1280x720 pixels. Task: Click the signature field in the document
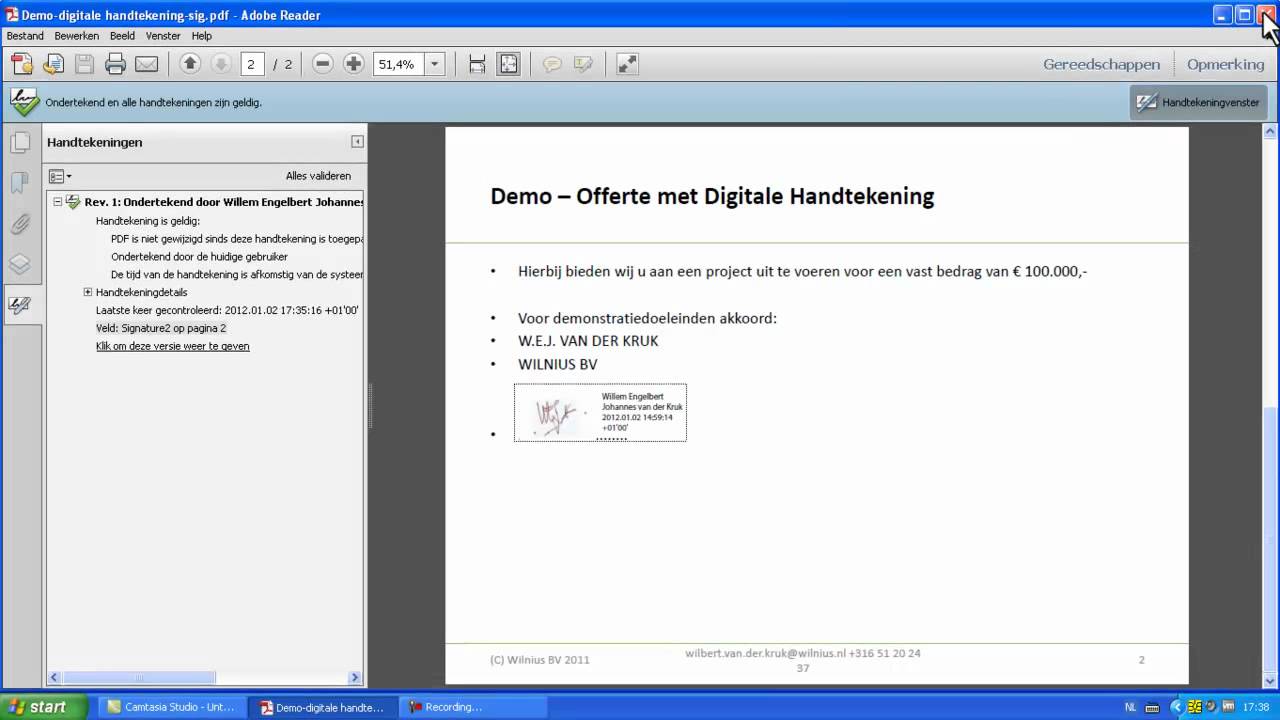[x=600, y=412]
